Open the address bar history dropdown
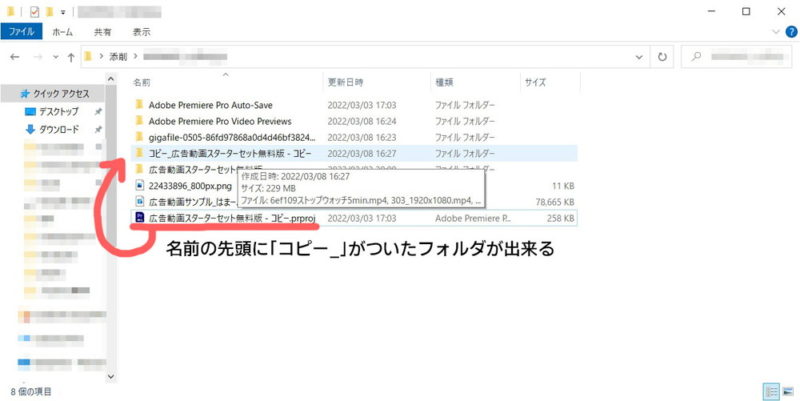Image resolution: width=800 pixels, height=401 pixels. pos(638,56)
